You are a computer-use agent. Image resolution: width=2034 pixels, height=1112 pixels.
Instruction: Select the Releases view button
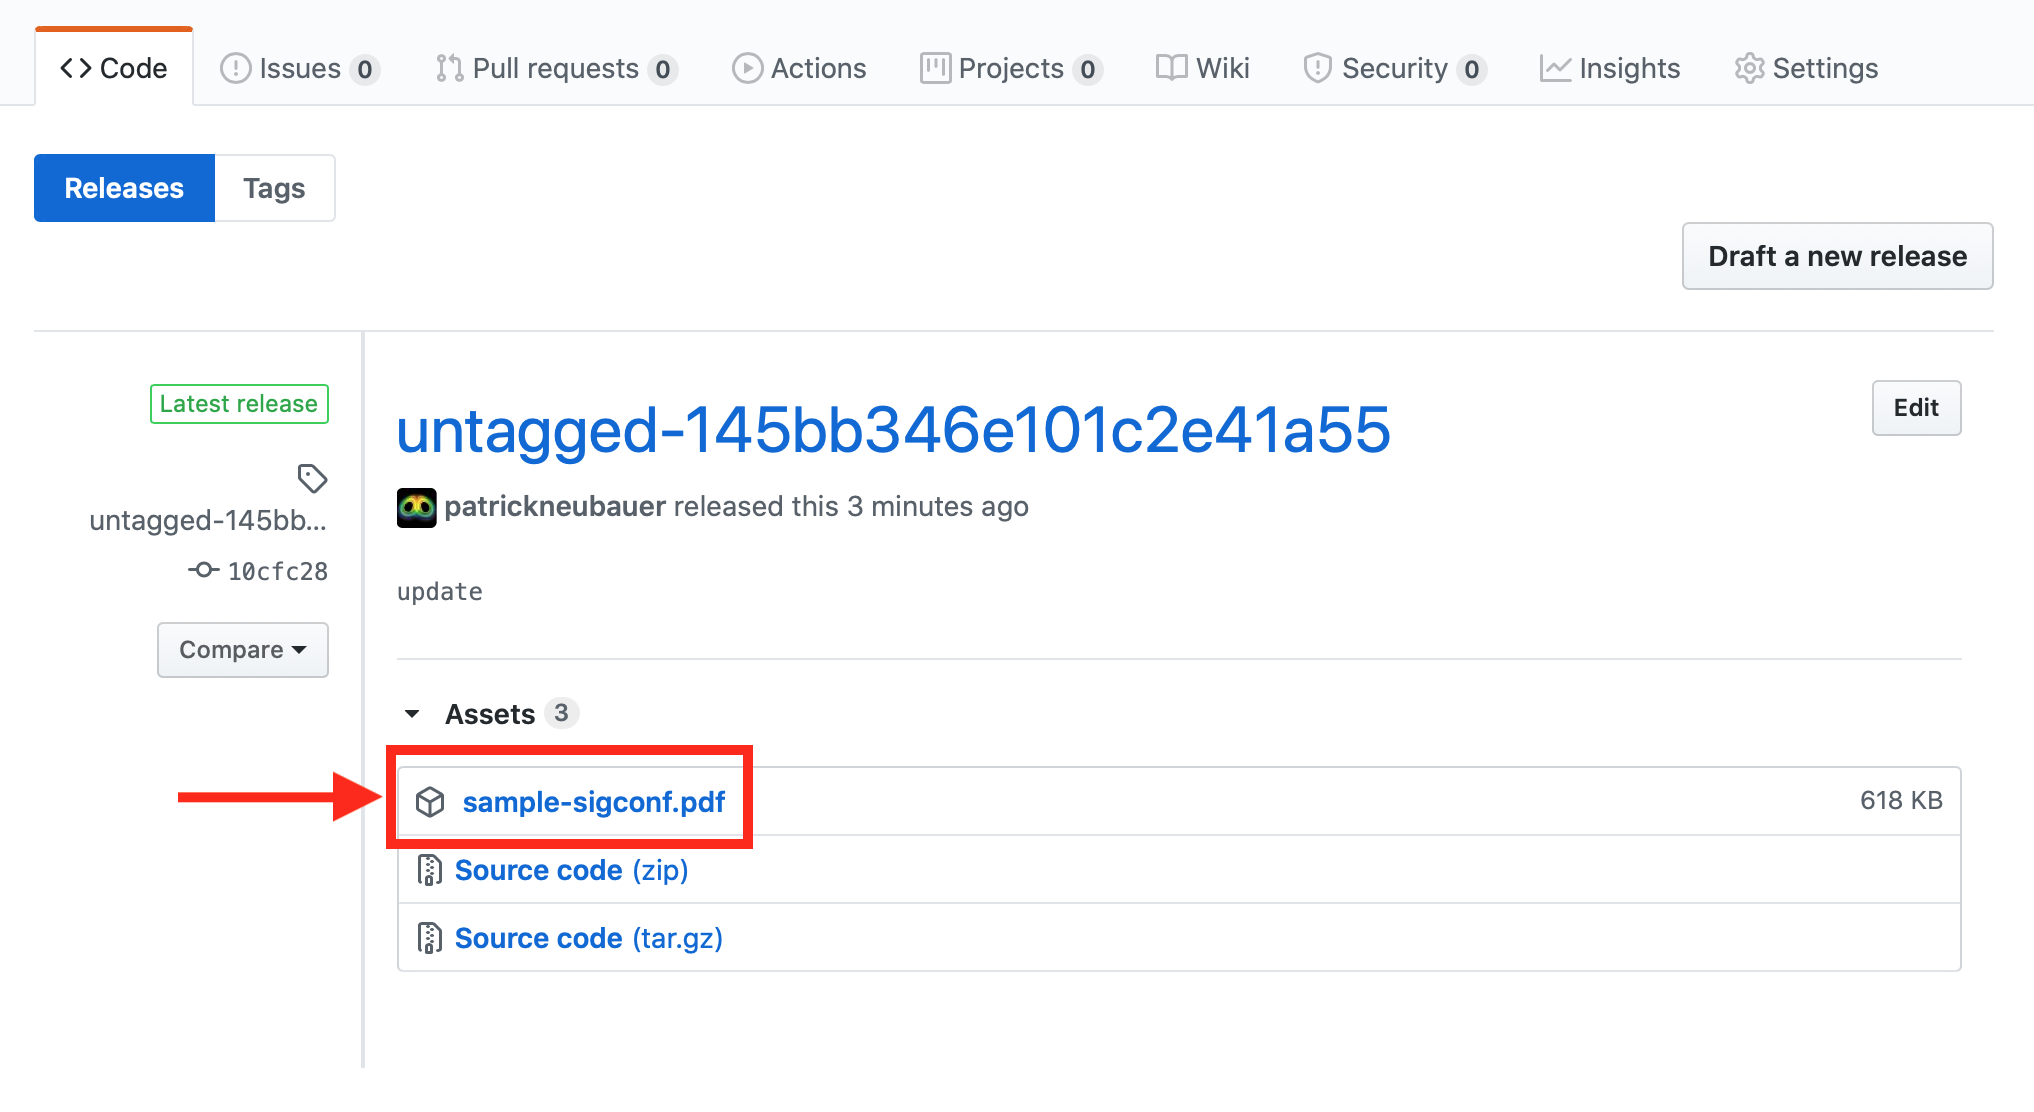point(124,188)
